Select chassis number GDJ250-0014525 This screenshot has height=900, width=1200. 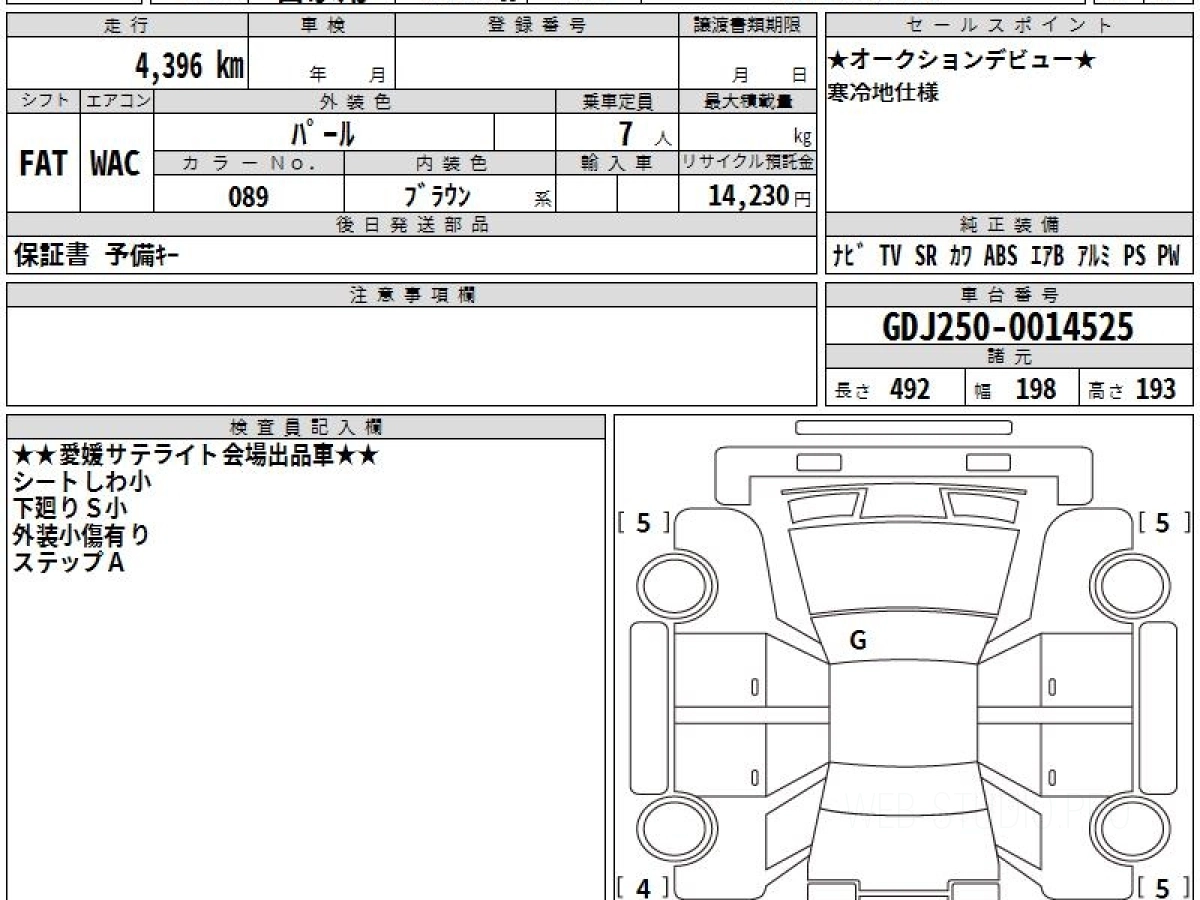(x=1008, y=326)
